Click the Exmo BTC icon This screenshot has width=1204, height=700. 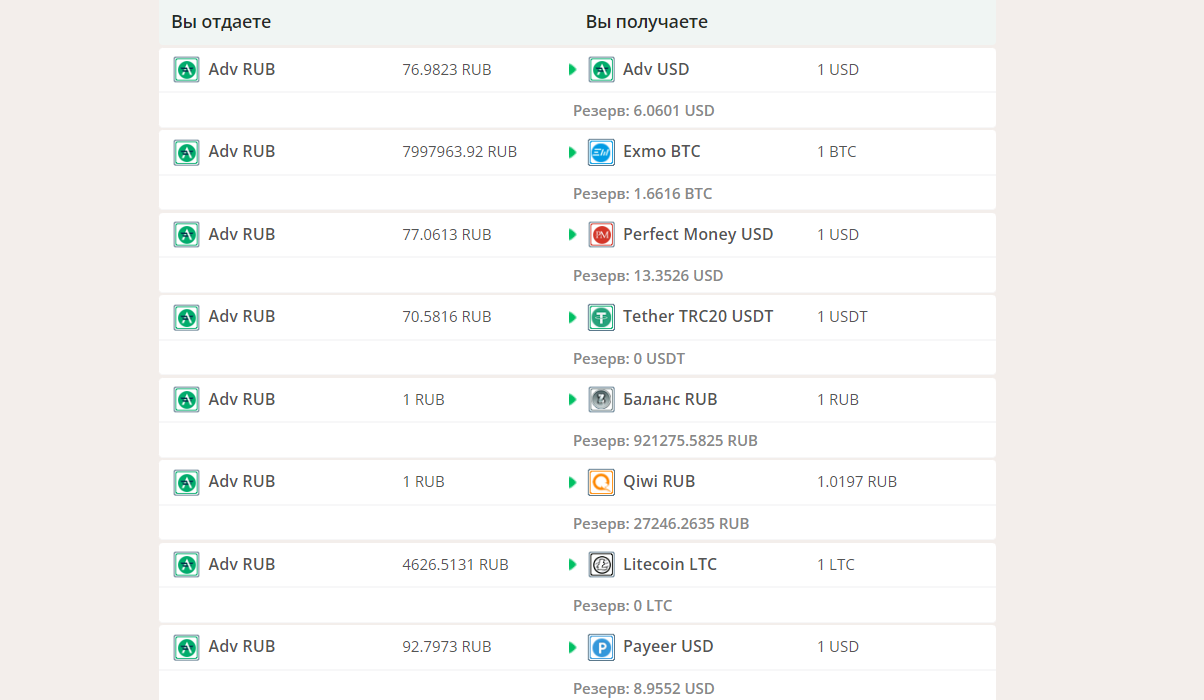click(601, 152)
